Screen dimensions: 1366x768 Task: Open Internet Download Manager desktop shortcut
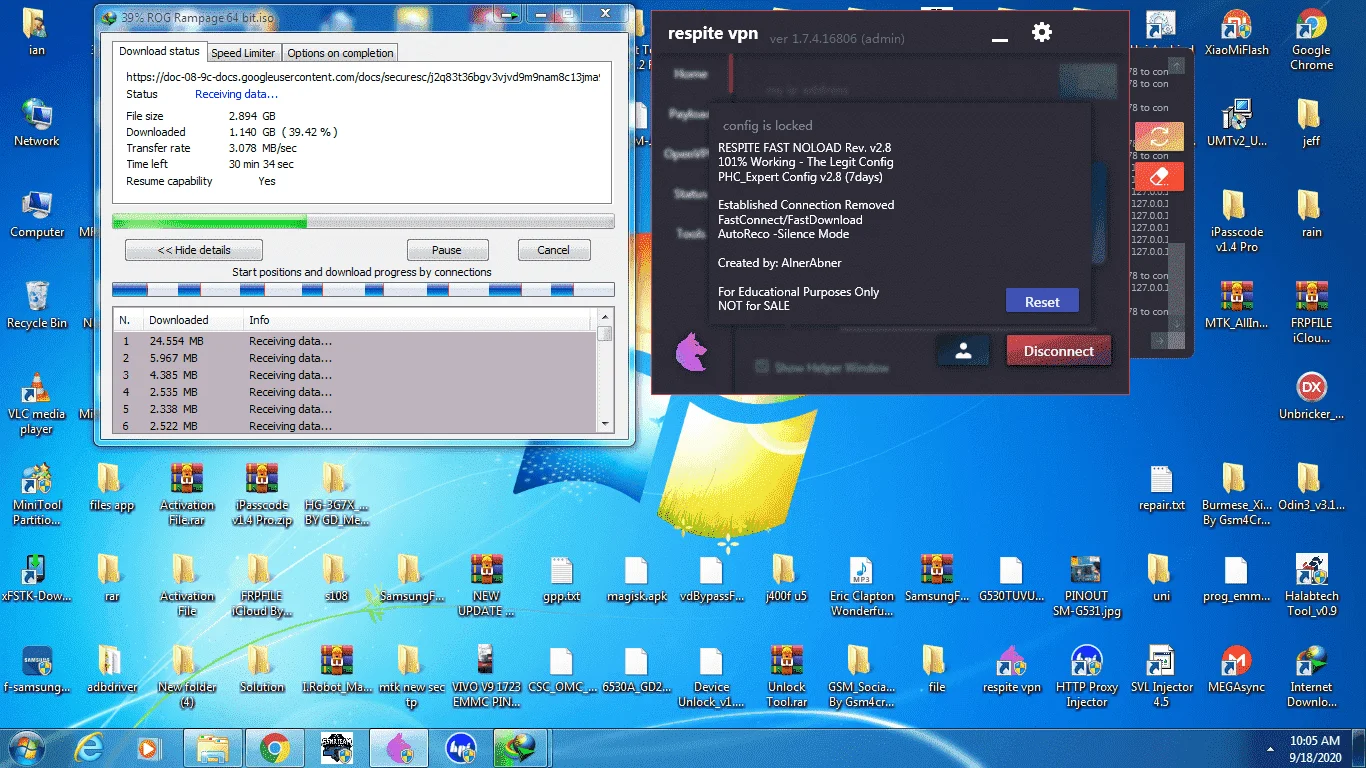pyautogui.click(x=1311, y=677)
